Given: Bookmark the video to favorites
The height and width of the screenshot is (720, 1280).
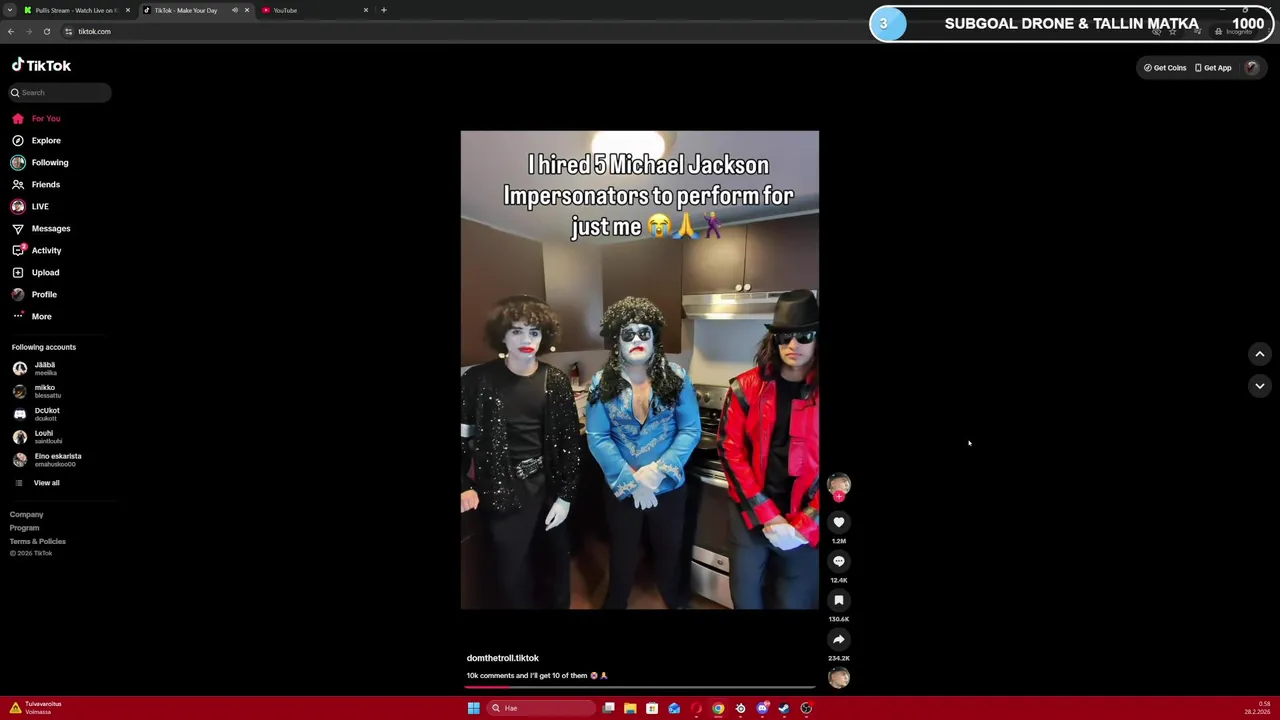Looking at the screenshot, I should point(839,600).
